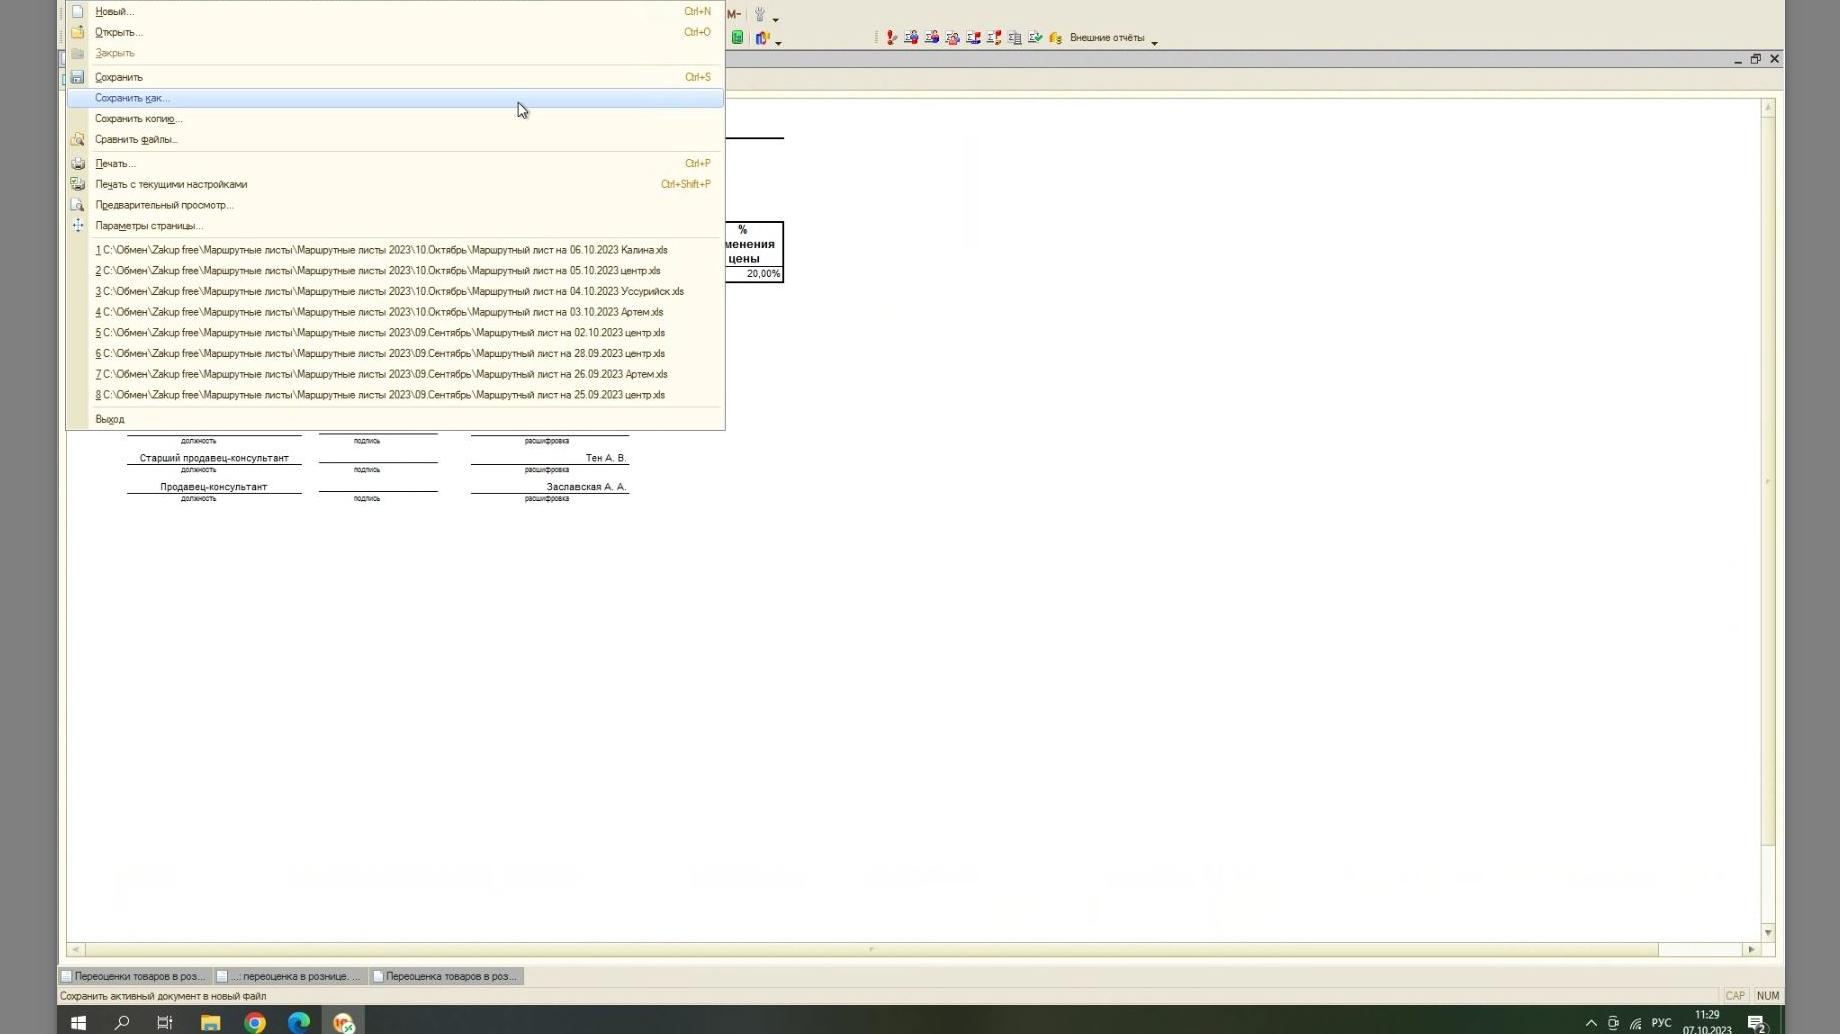Click the 1C application icon on the taskbar

click(x=343, y=1022)
